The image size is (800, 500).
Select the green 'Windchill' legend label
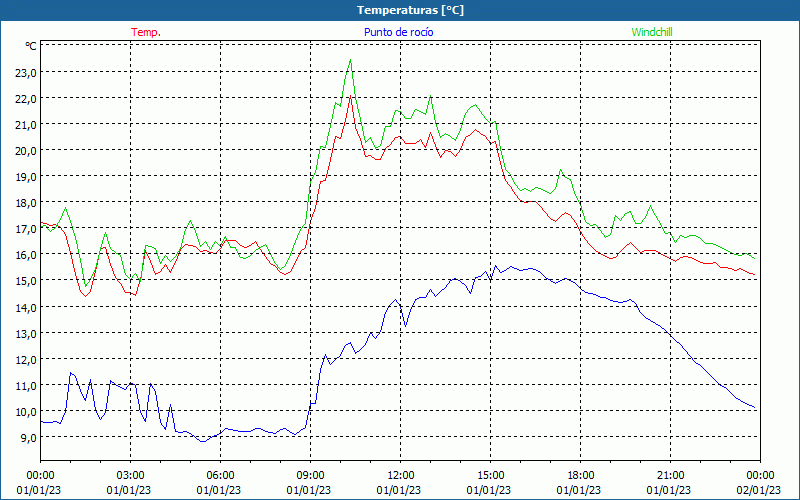(x=652, y=32)
